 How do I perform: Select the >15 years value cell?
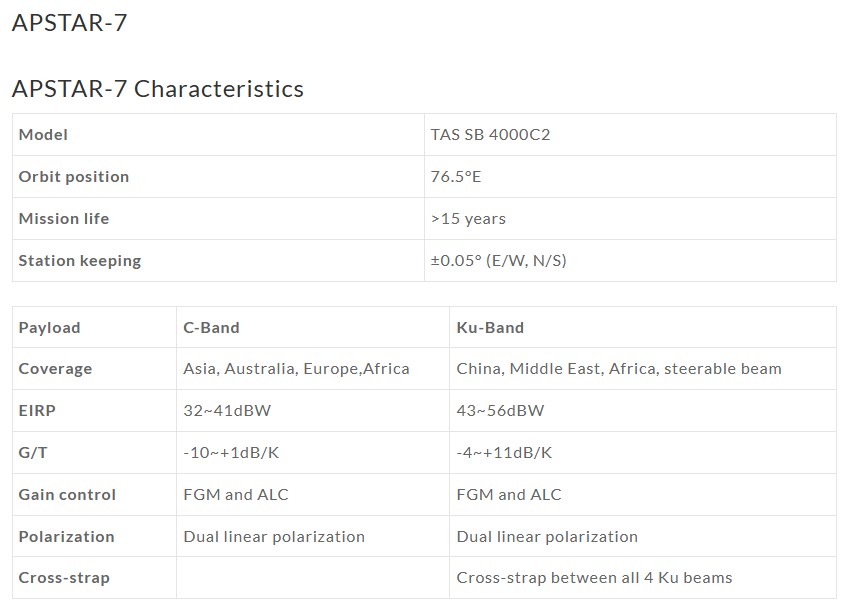(630, 219)
